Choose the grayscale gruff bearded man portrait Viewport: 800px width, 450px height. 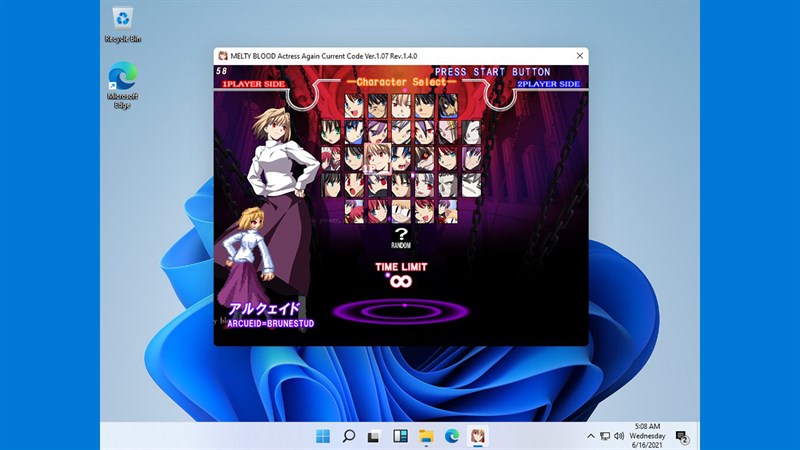[448, 185]
